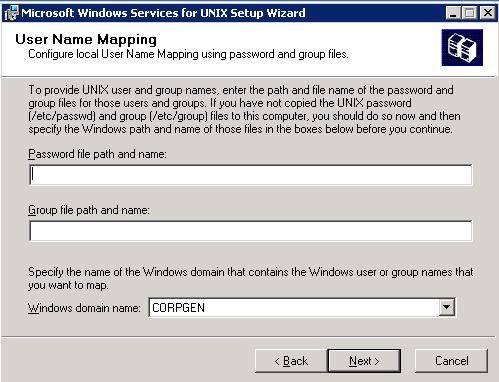This screenshot has height=382, width=499.
Task: Cancel the setup wizard
Action: point(451,361)
